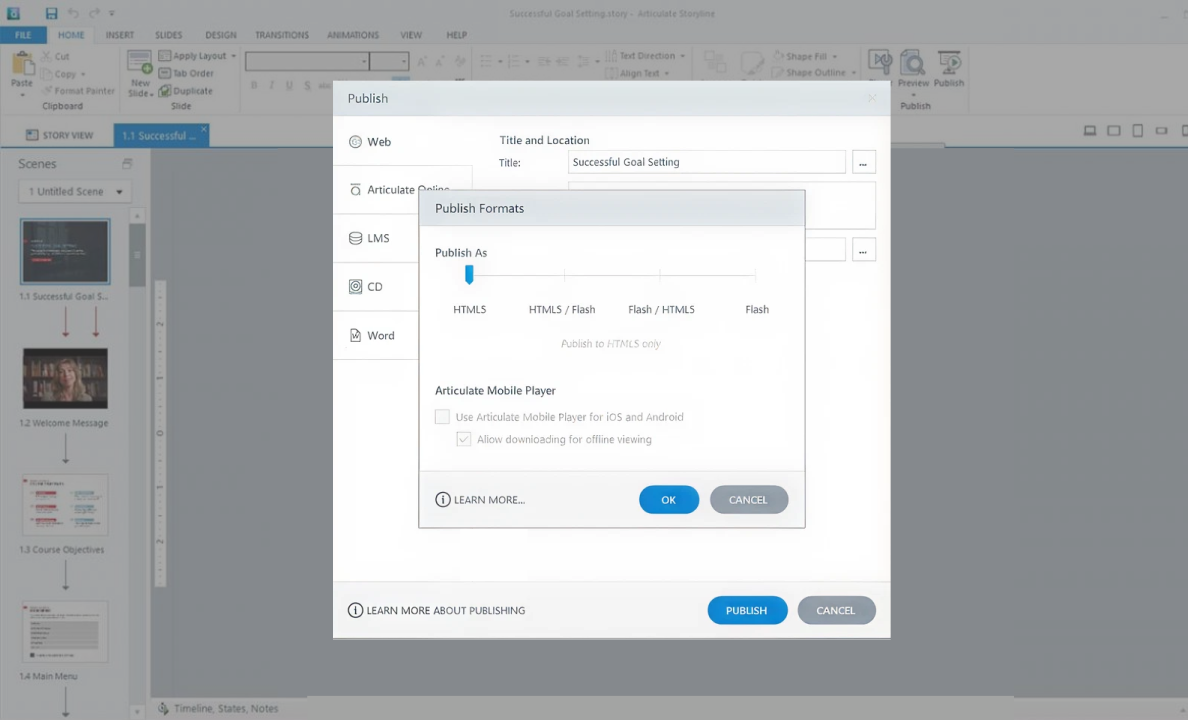Select the Paste tool in the Clipboard group
The width and height of the screenshot is (1188, 720).
[21, 70]
